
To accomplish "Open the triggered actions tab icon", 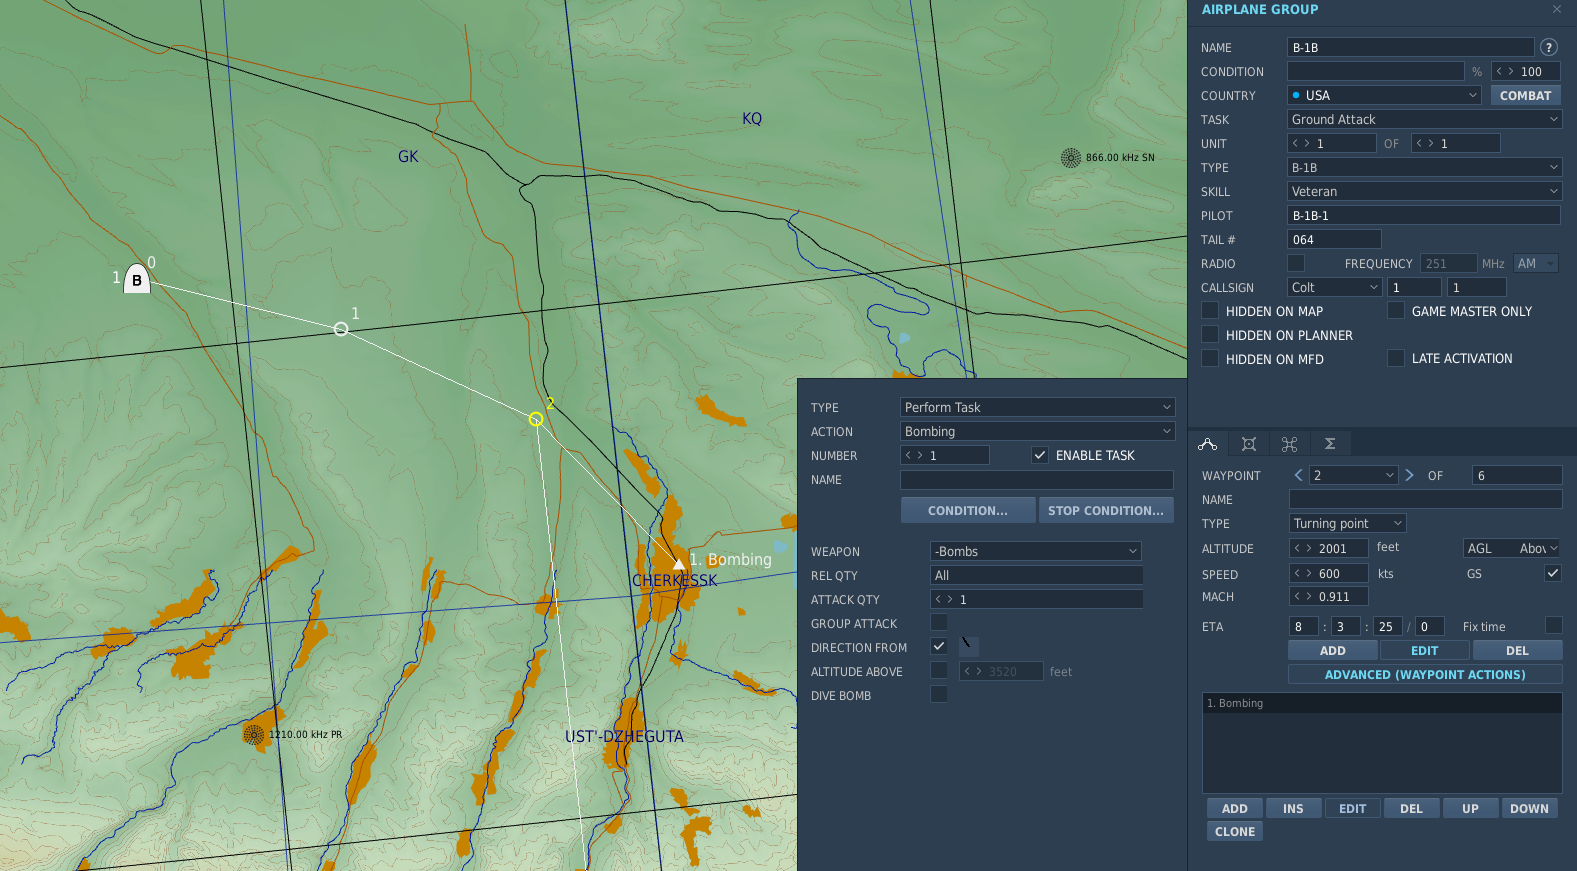I will 1289,444.
